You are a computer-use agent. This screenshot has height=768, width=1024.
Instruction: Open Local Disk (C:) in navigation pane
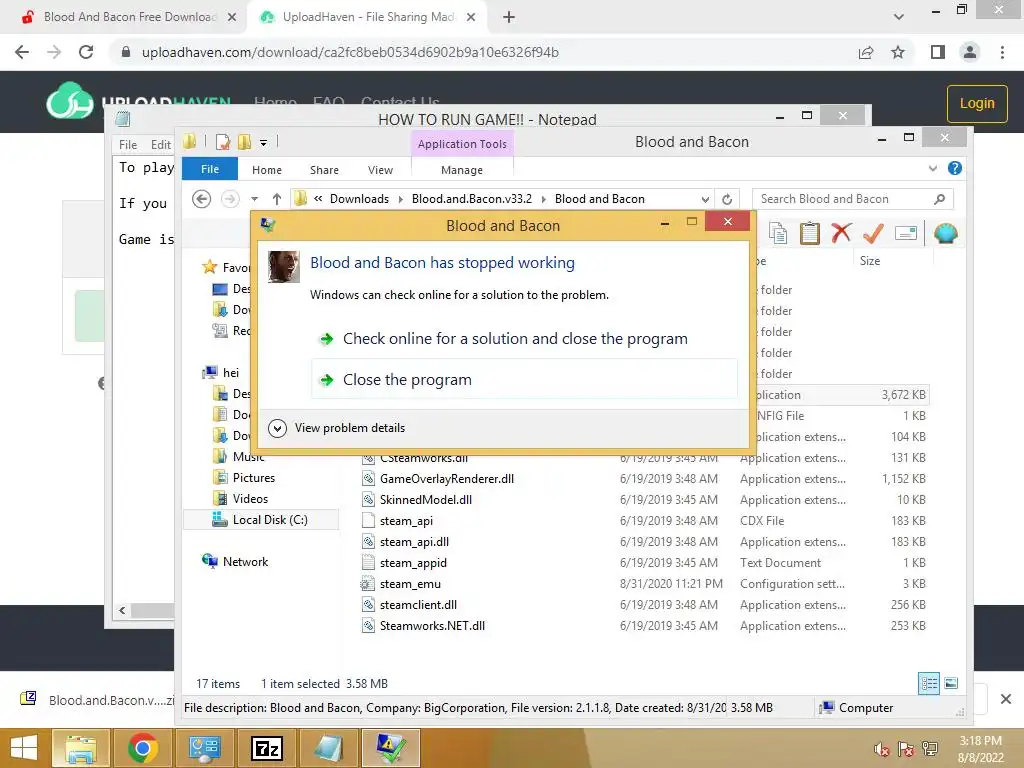270,519
